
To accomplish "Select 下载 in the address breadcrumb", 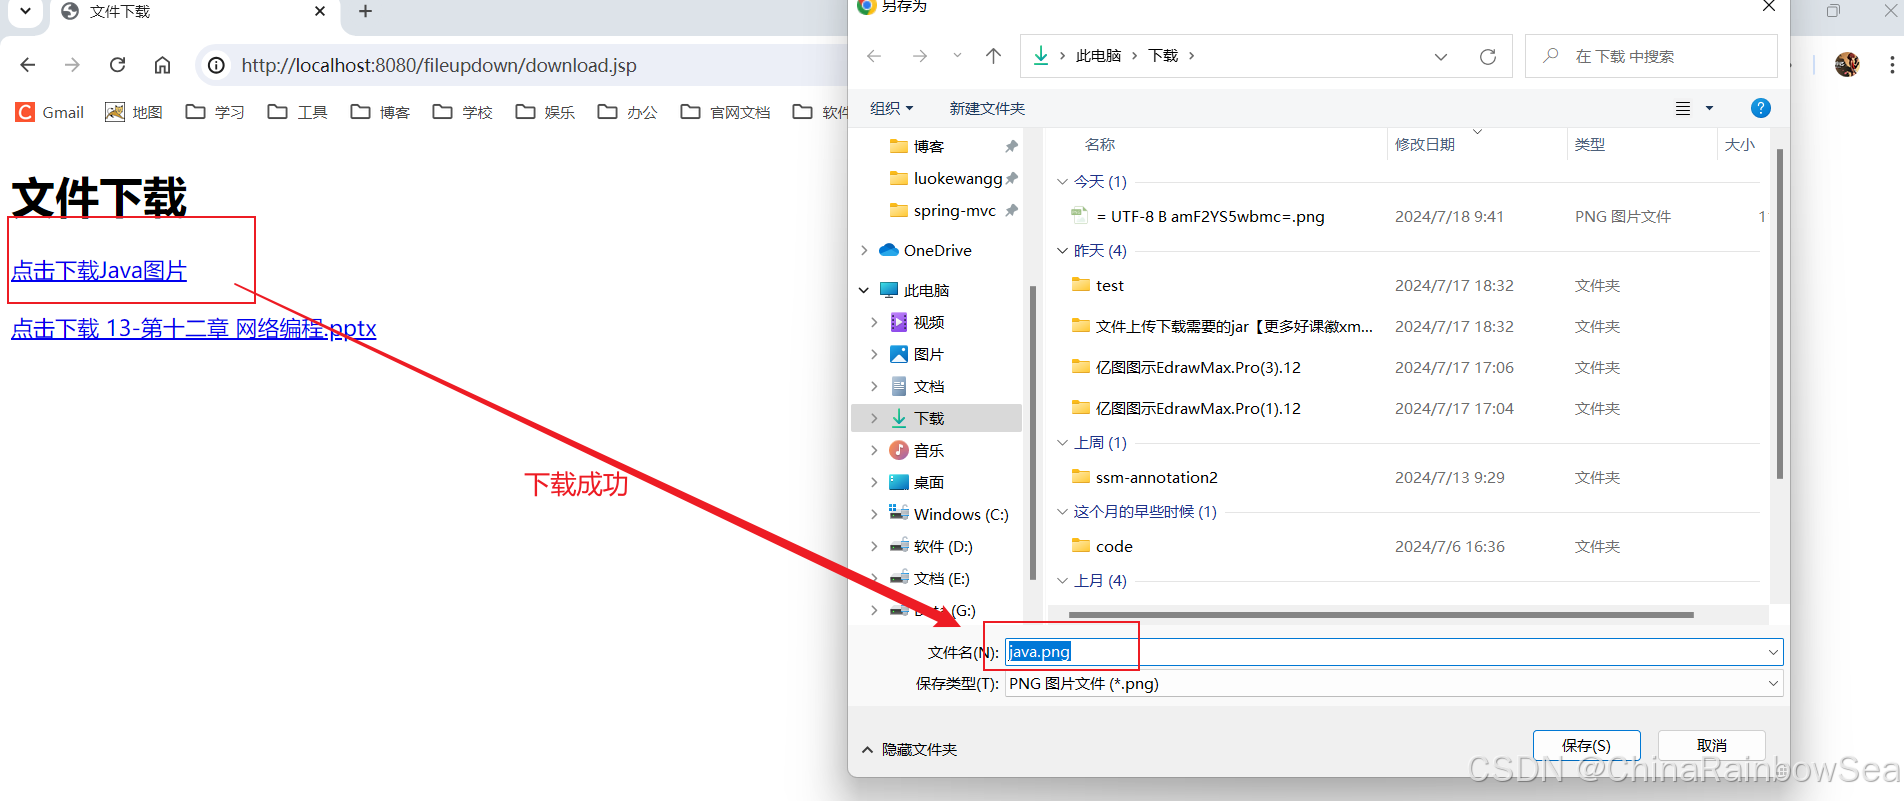I will coord(1163,56).
